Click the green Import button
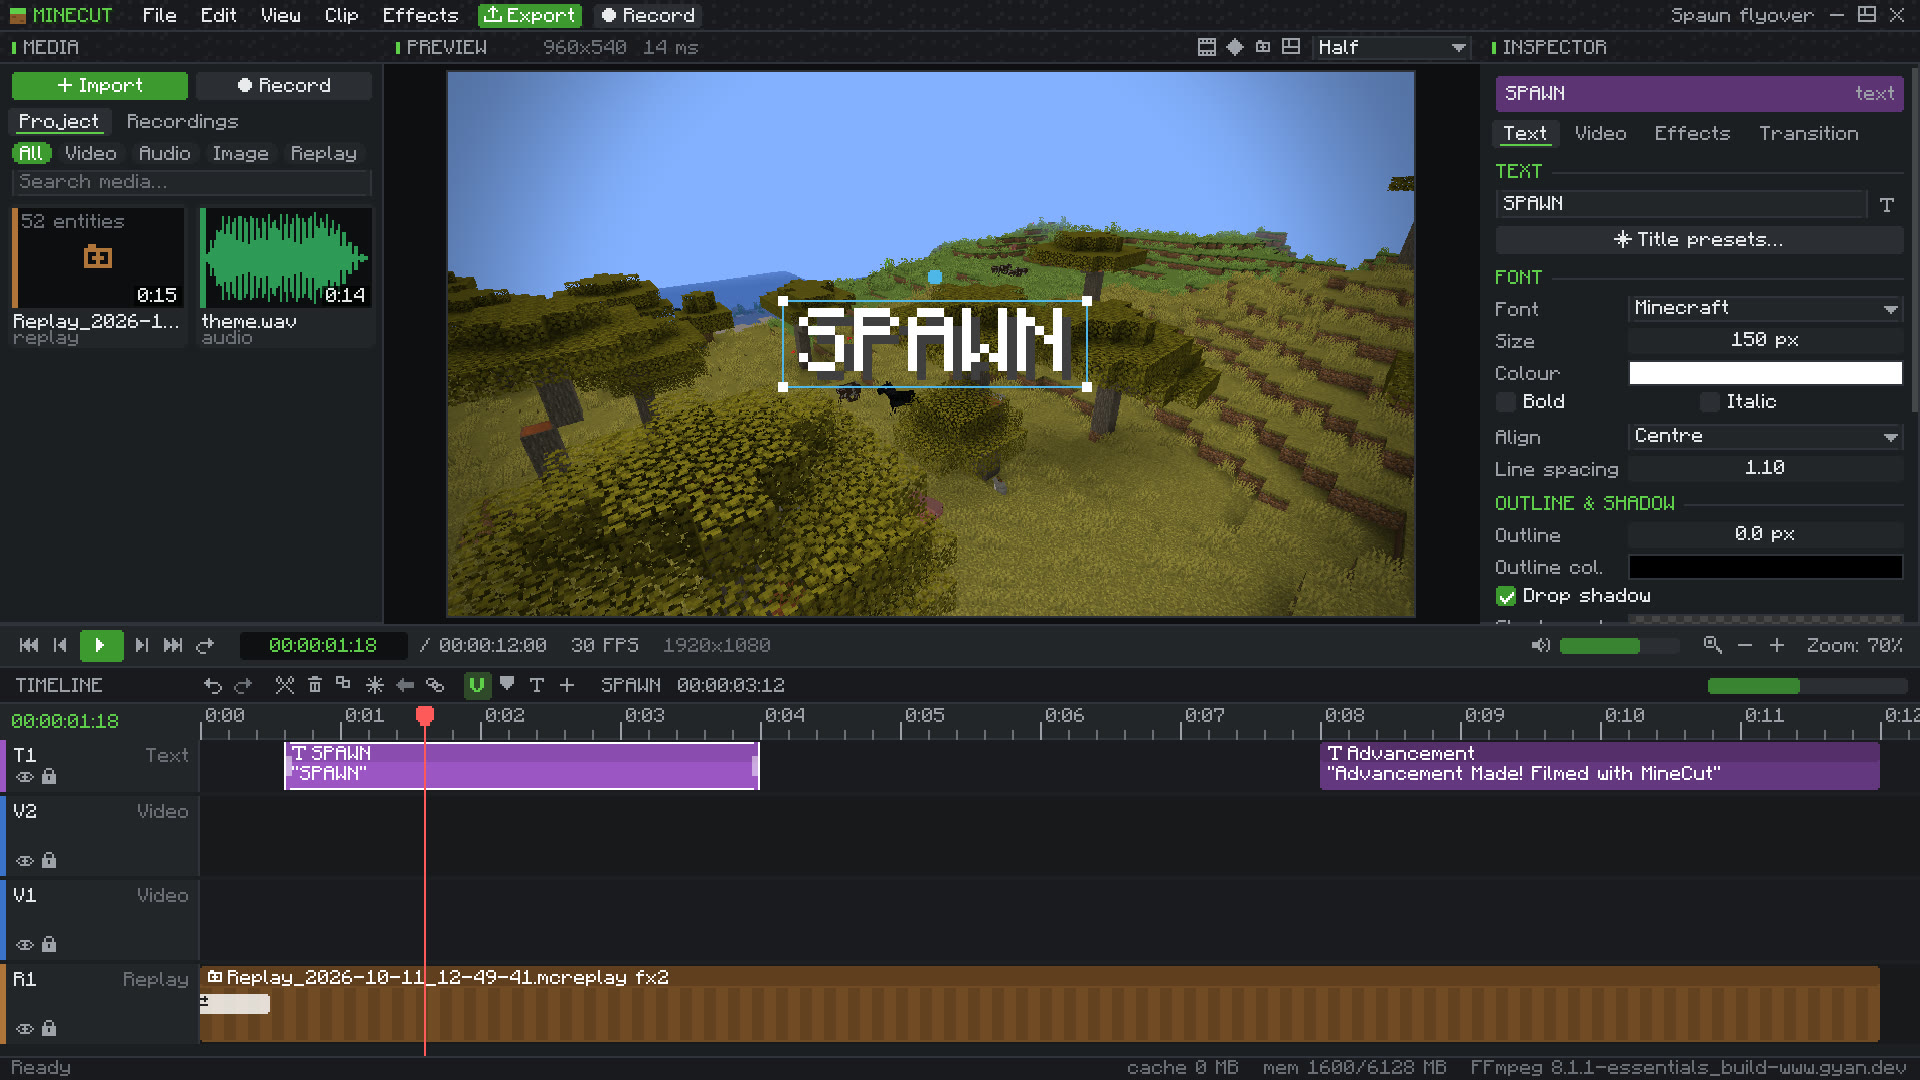 100,86
